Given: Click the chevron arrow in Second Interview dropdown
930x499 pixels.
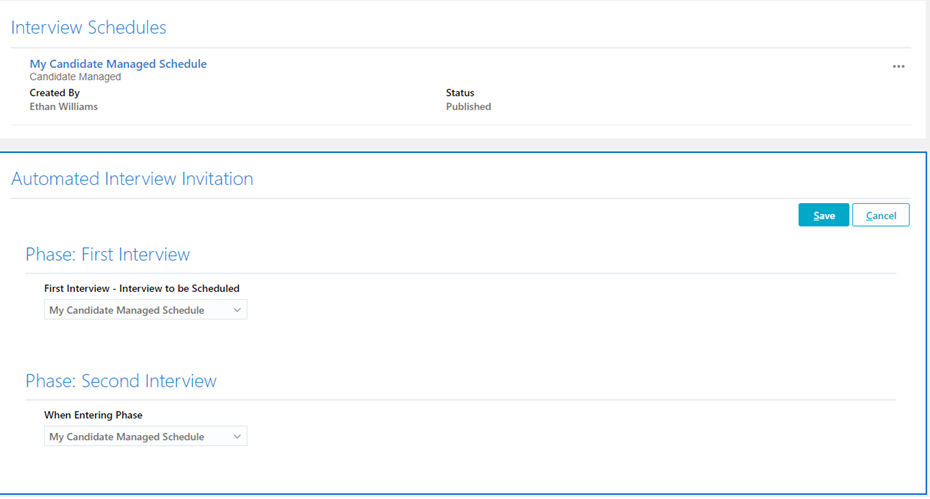Looking at the screenshot, I should [237, 437].
